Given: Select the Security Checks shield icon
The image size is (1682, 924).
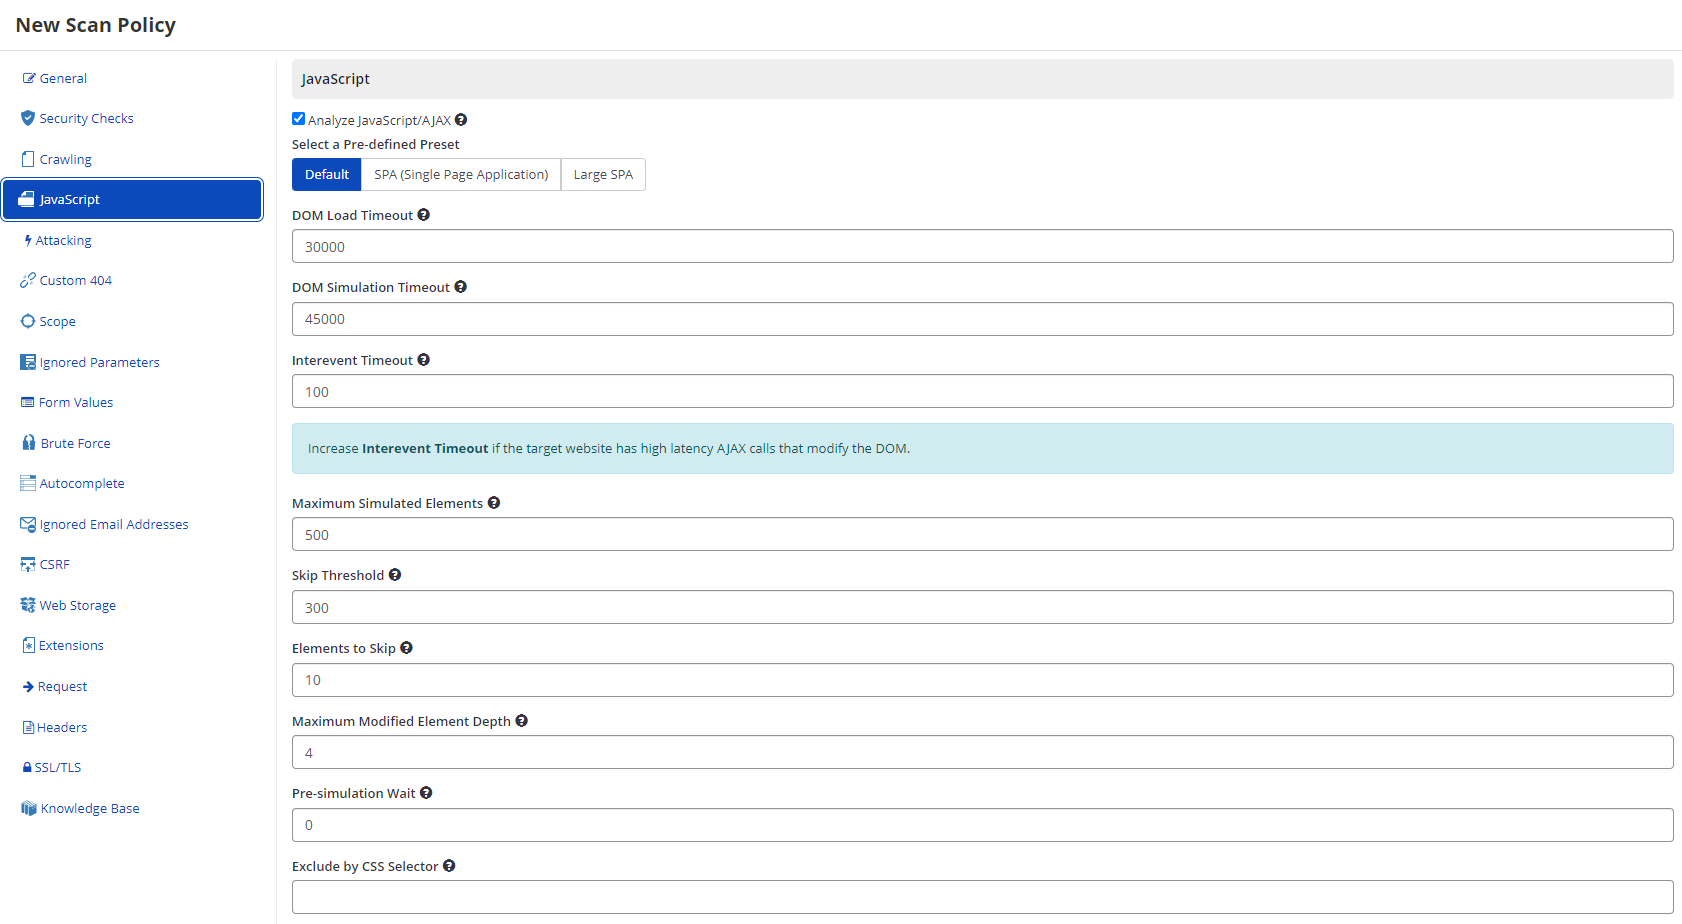Looking at the screenshot, I should pos(27,118).
